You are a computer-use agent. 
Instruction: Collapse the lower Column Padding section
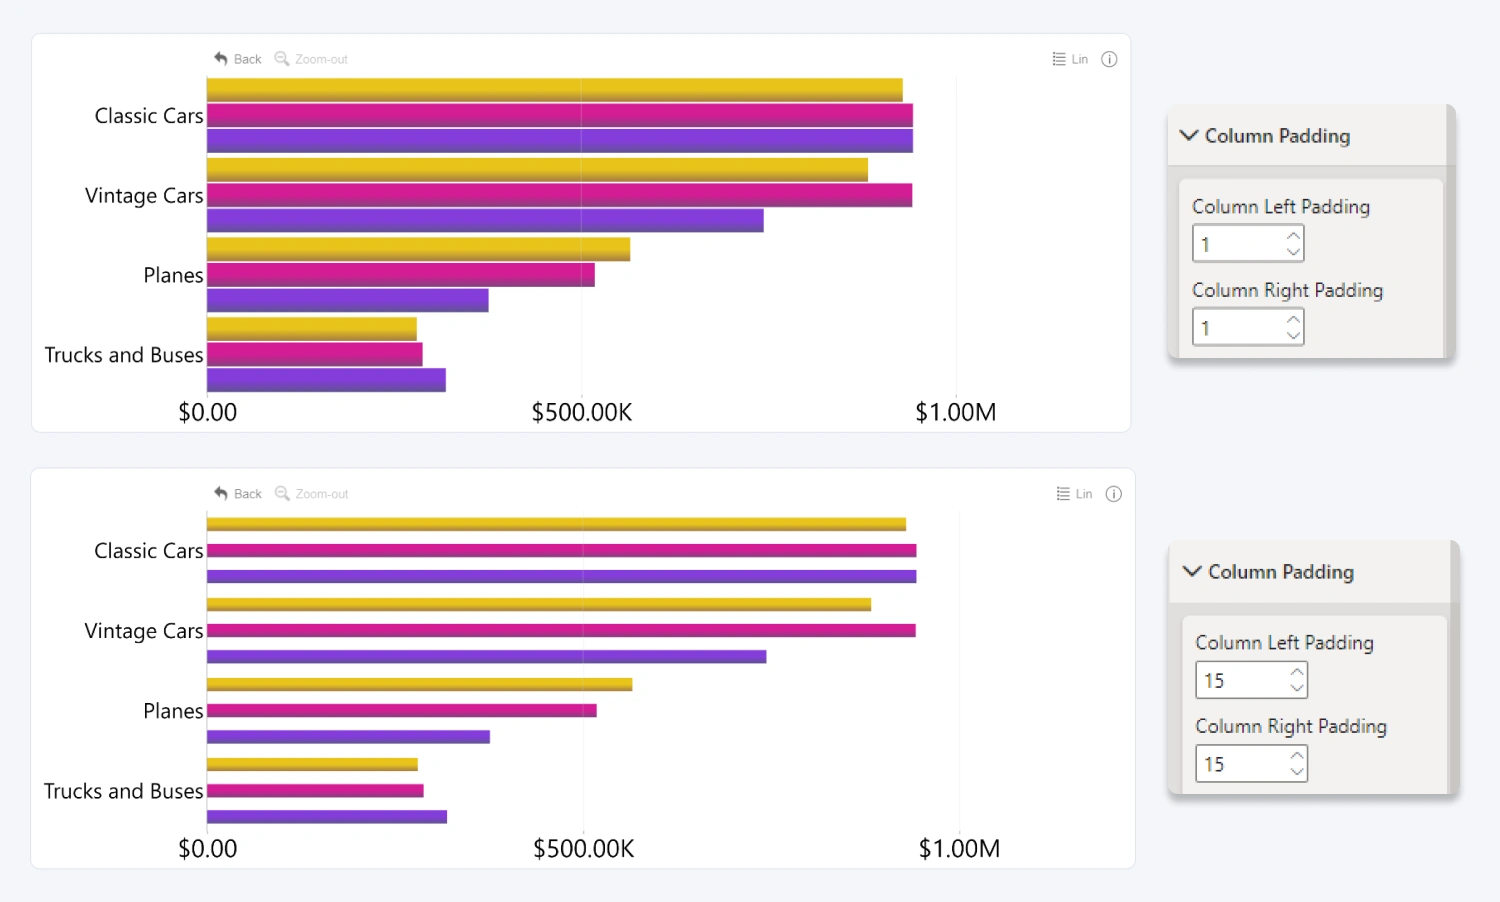click(1192, 571)
